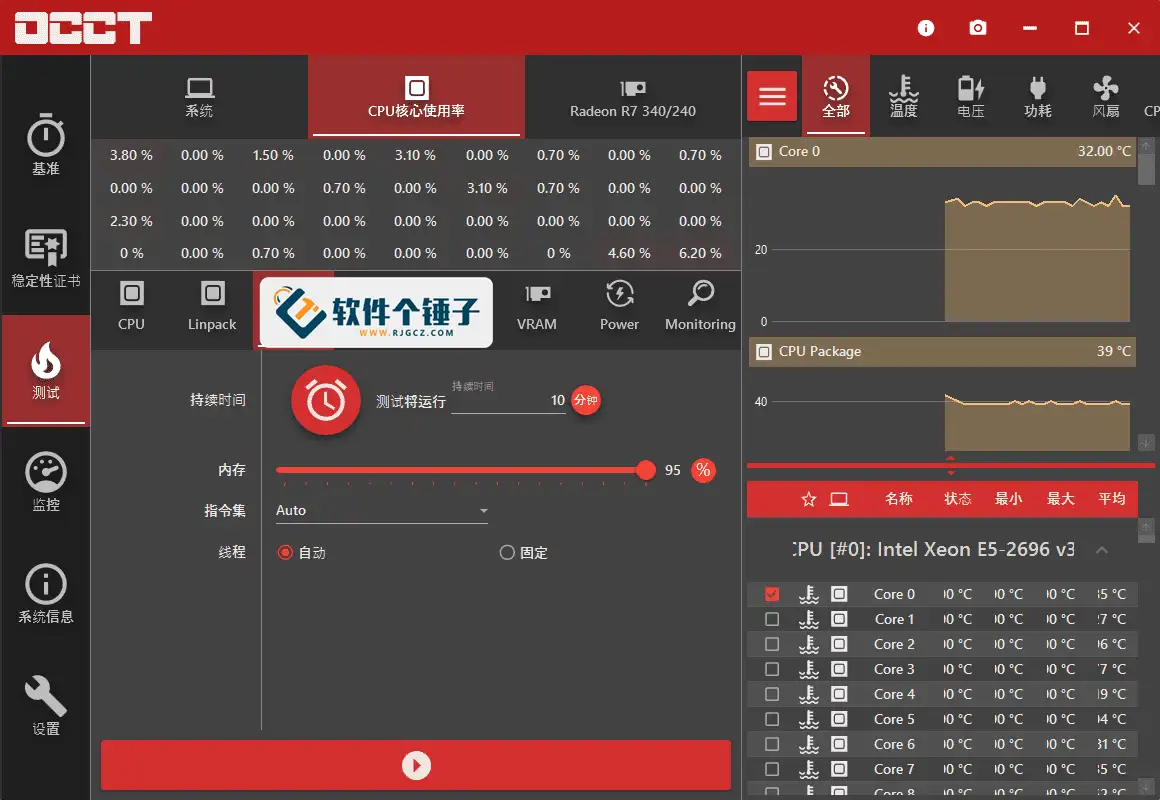Click the thermometer icon in Core 7 row
The image size is (1160, 800).
tap(809, 769)
